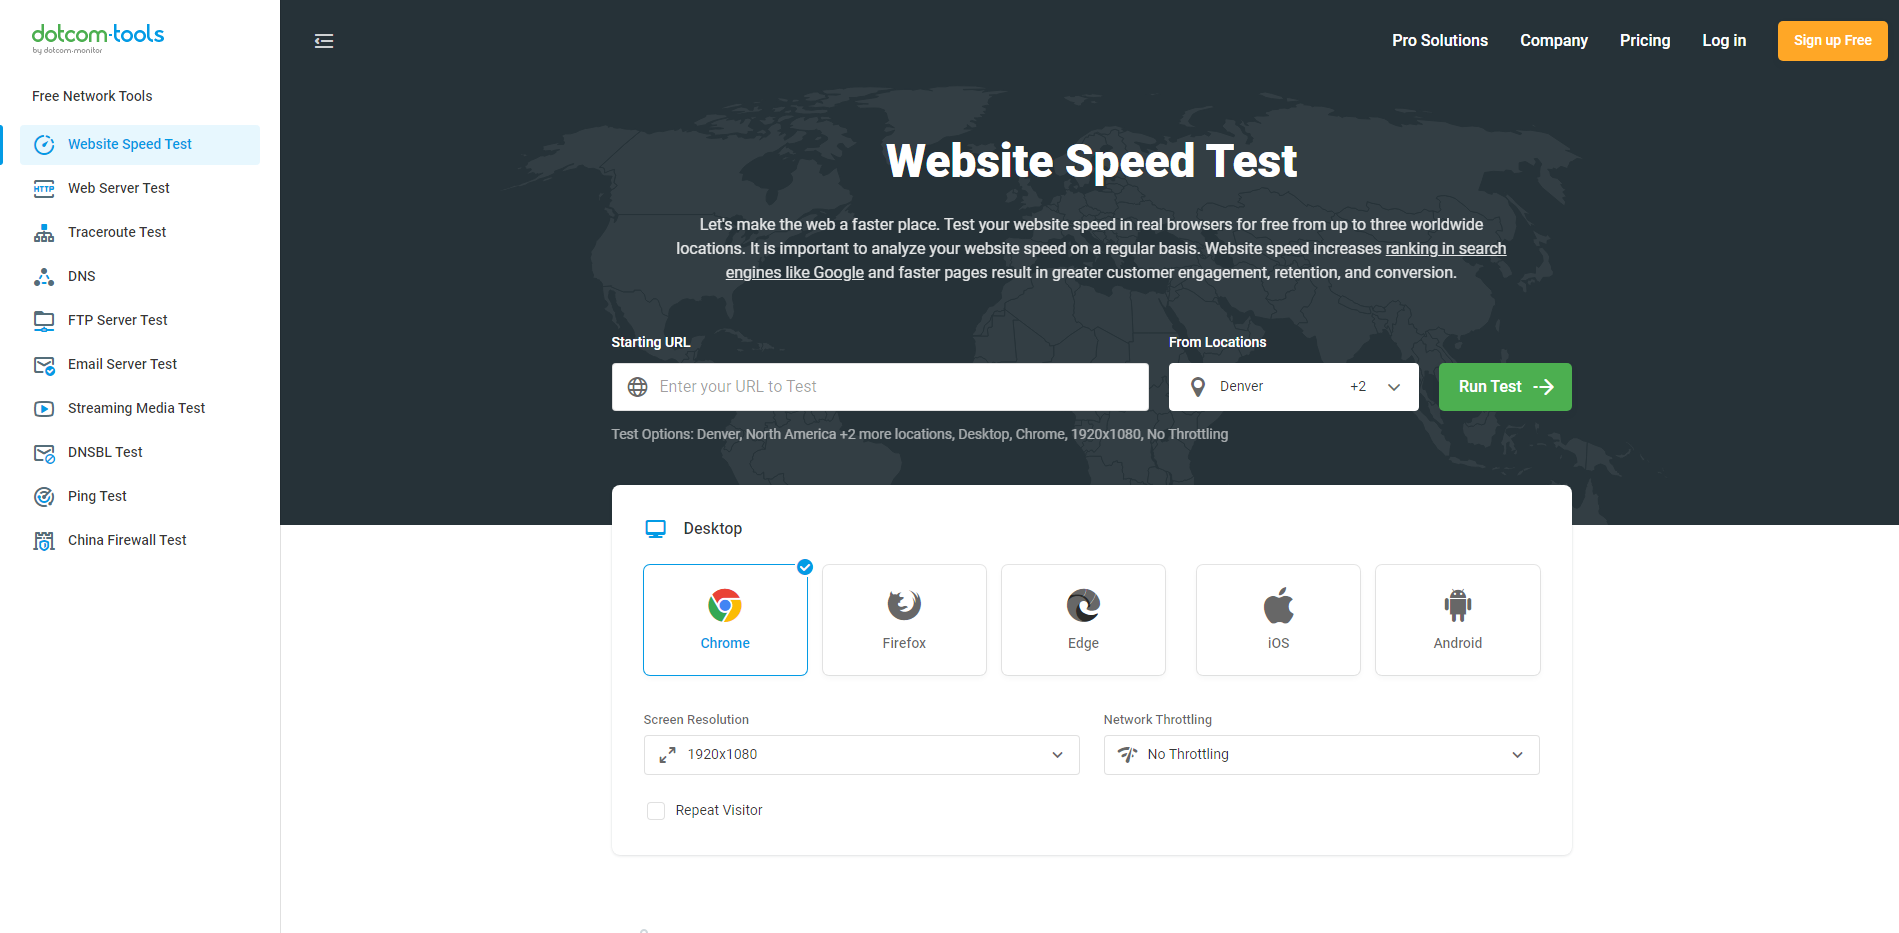
Task: Open China Firewall Test in sidebar
Action: click(140, 541)
